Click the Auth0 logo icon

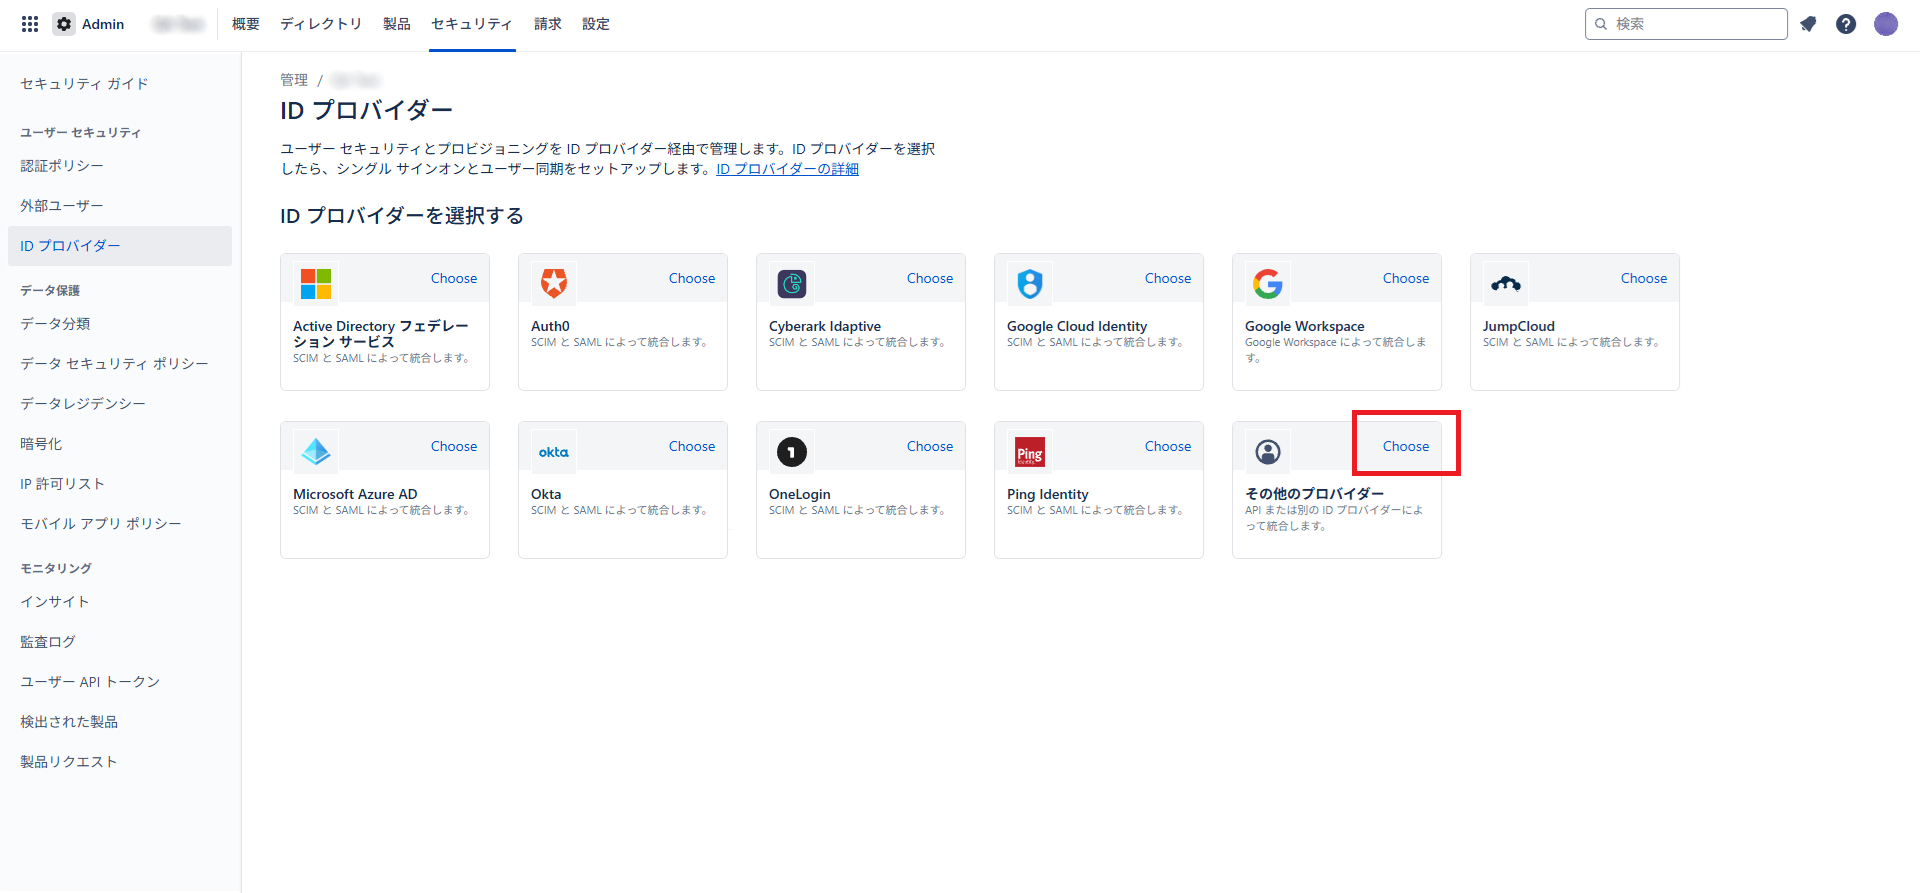pos(554,284)
